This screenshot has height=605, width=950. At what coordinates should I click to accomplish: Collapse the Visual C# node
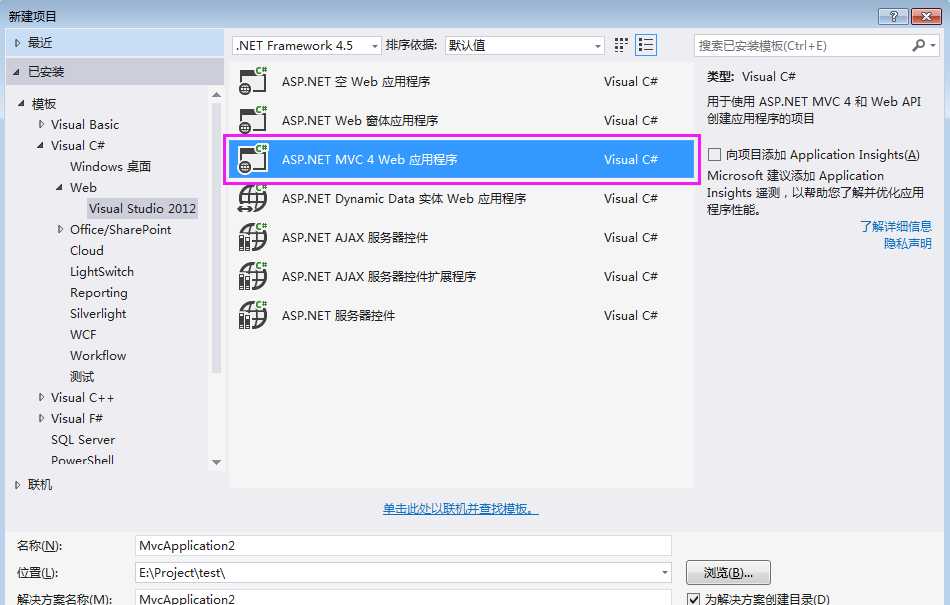[x=41, y=145]
